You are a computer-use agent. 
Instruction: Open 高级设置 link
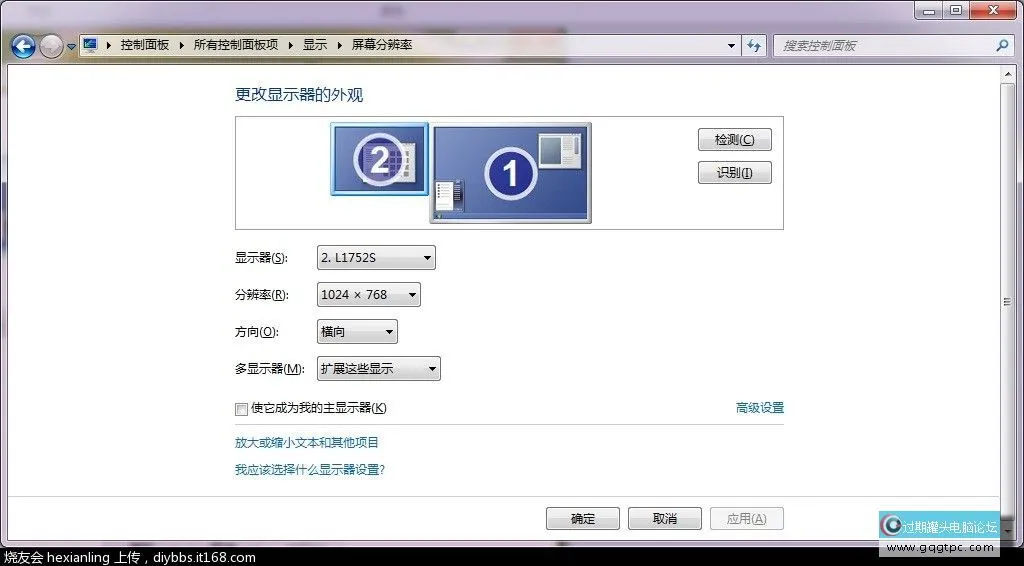760,408
